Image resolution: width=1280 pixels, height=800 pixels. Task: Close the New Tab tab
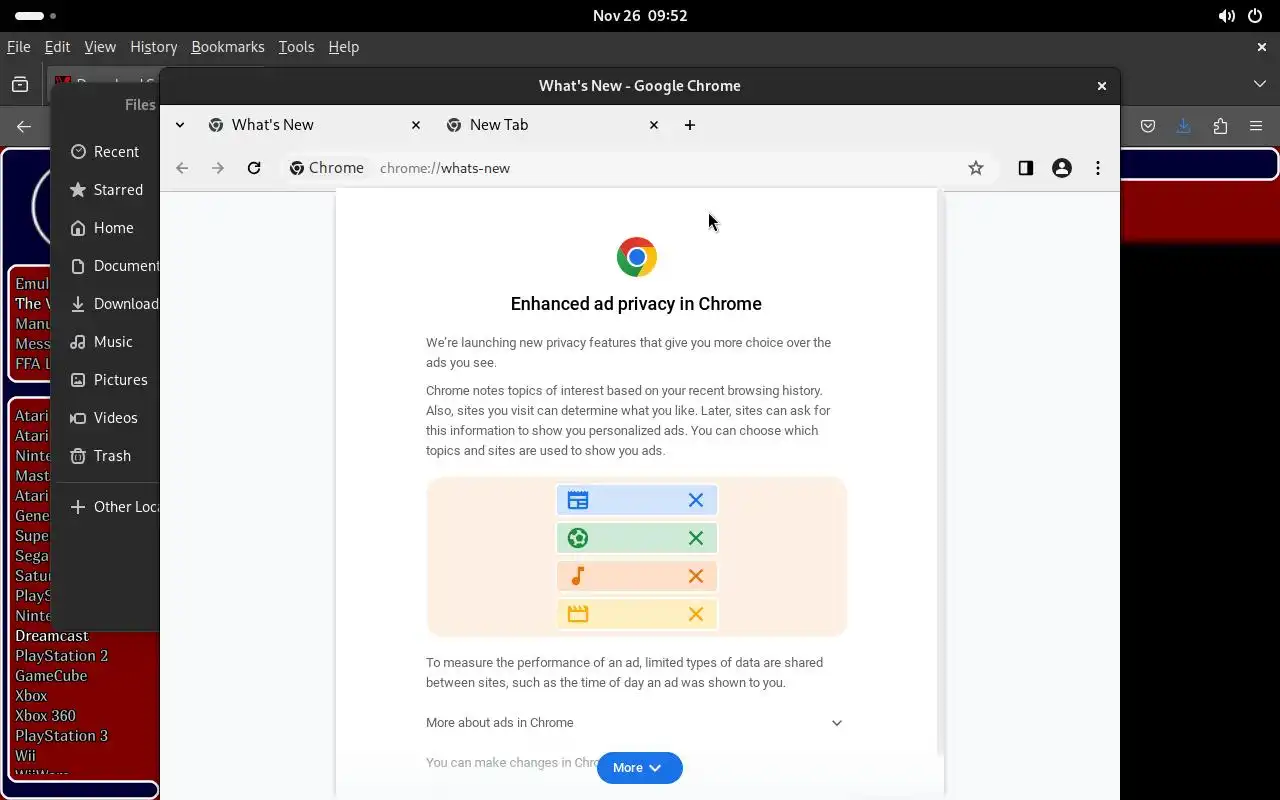(654, 125)
